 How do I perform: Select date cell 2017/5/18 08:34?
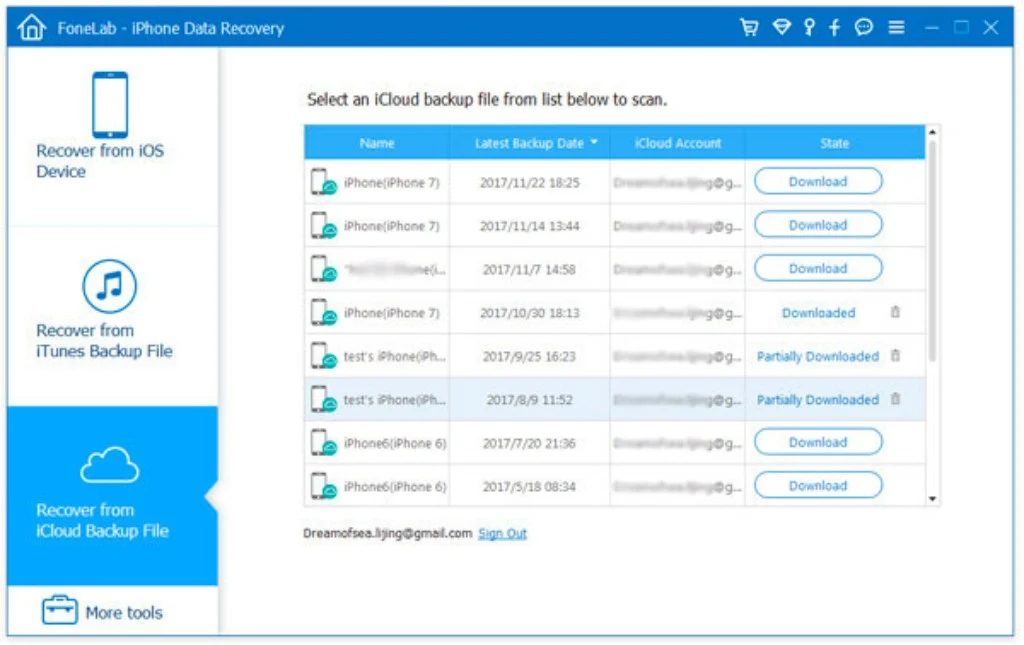529,486
